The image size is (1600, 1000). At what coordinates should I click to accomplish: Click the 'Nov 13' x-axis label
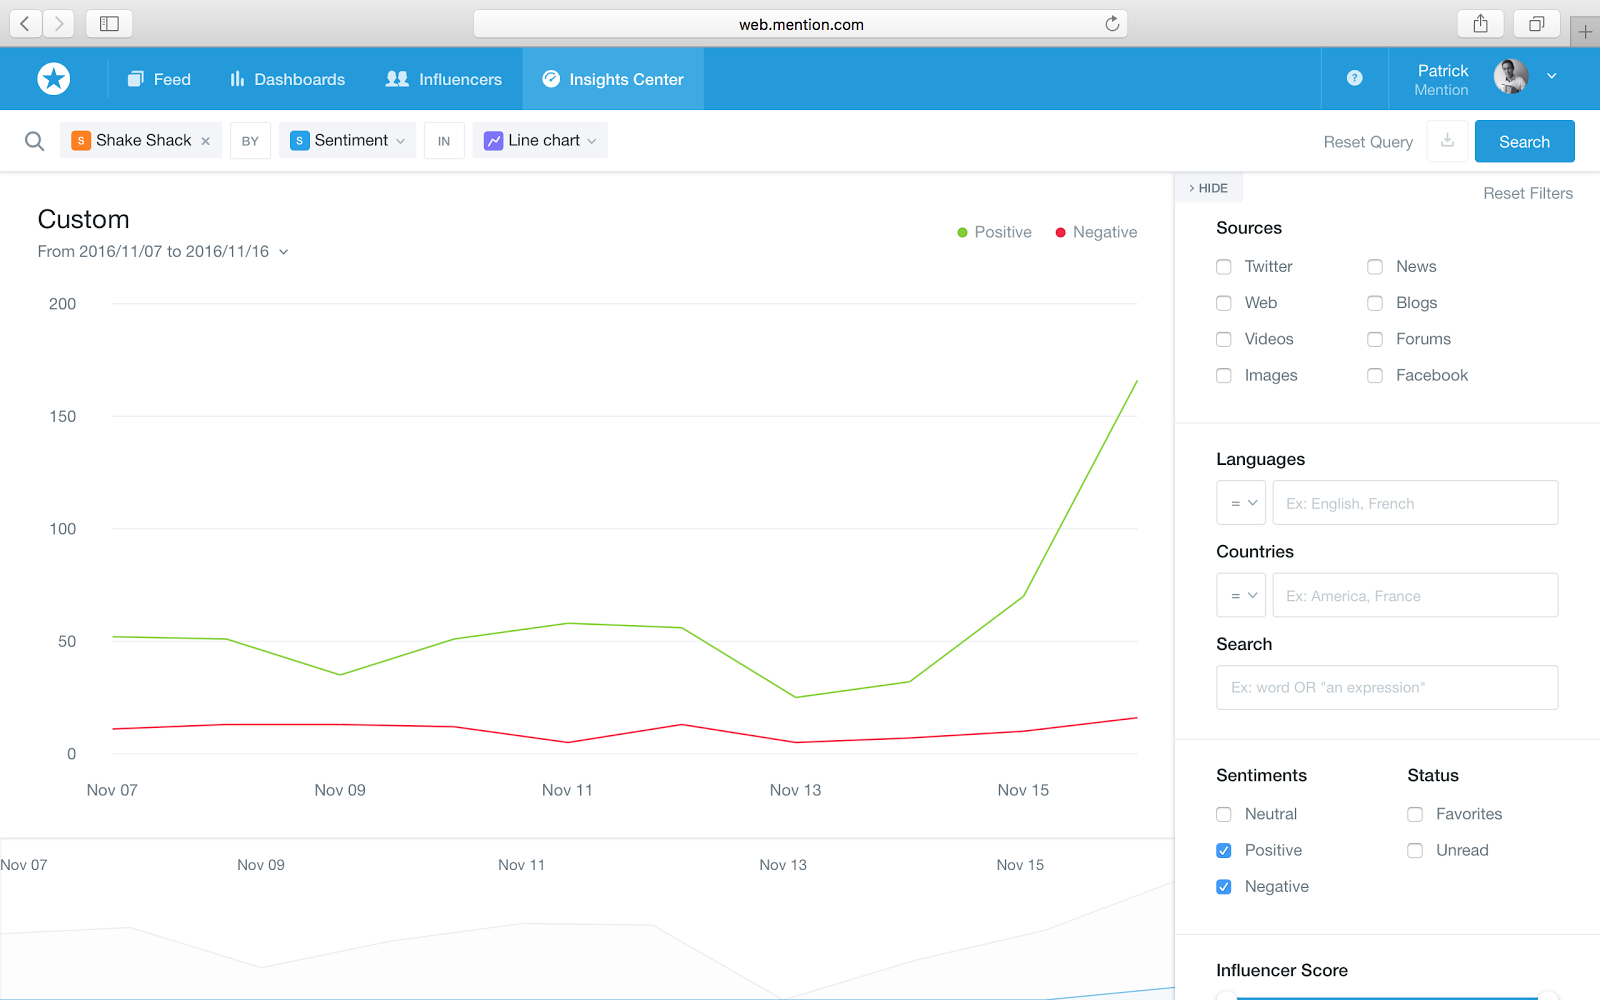795,790
